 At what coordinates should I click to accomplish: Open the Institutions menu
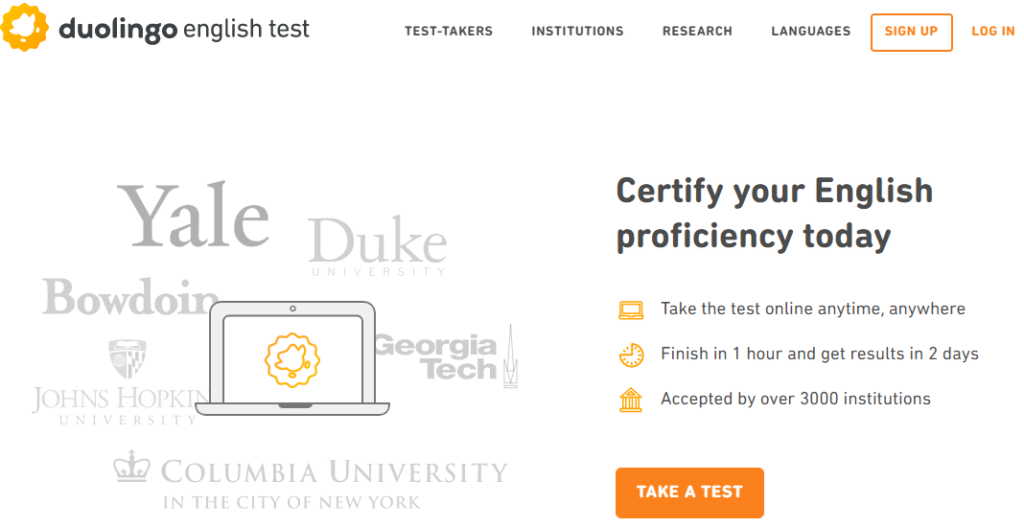[x=577, y=31]
